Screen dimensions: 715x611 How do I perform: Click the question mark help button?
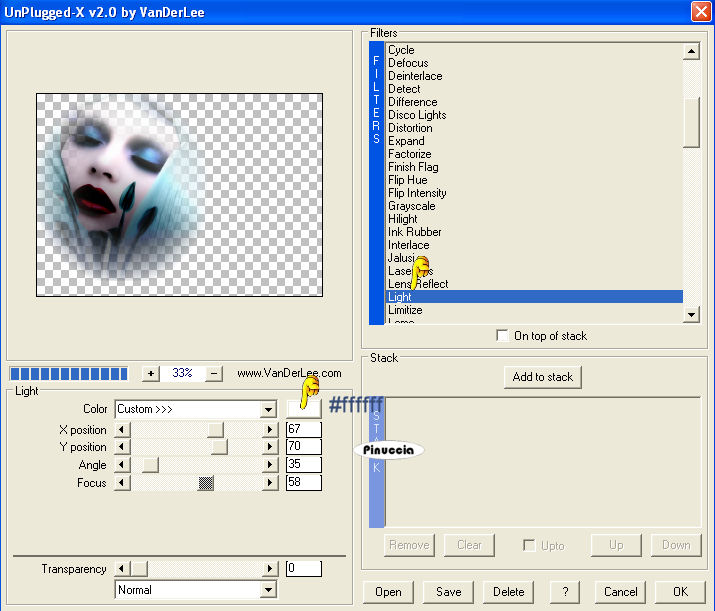click(565, 592)
